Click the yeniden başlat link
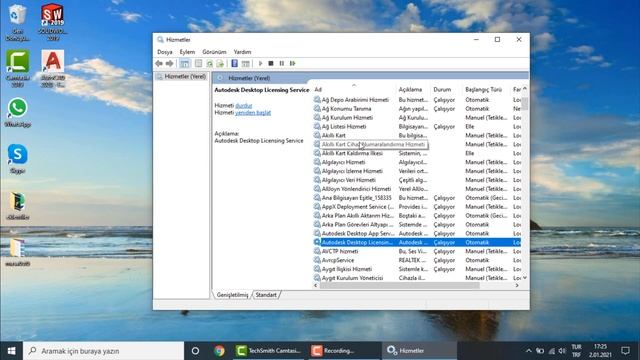Screen dimensions: 640x360 point(253,113)
